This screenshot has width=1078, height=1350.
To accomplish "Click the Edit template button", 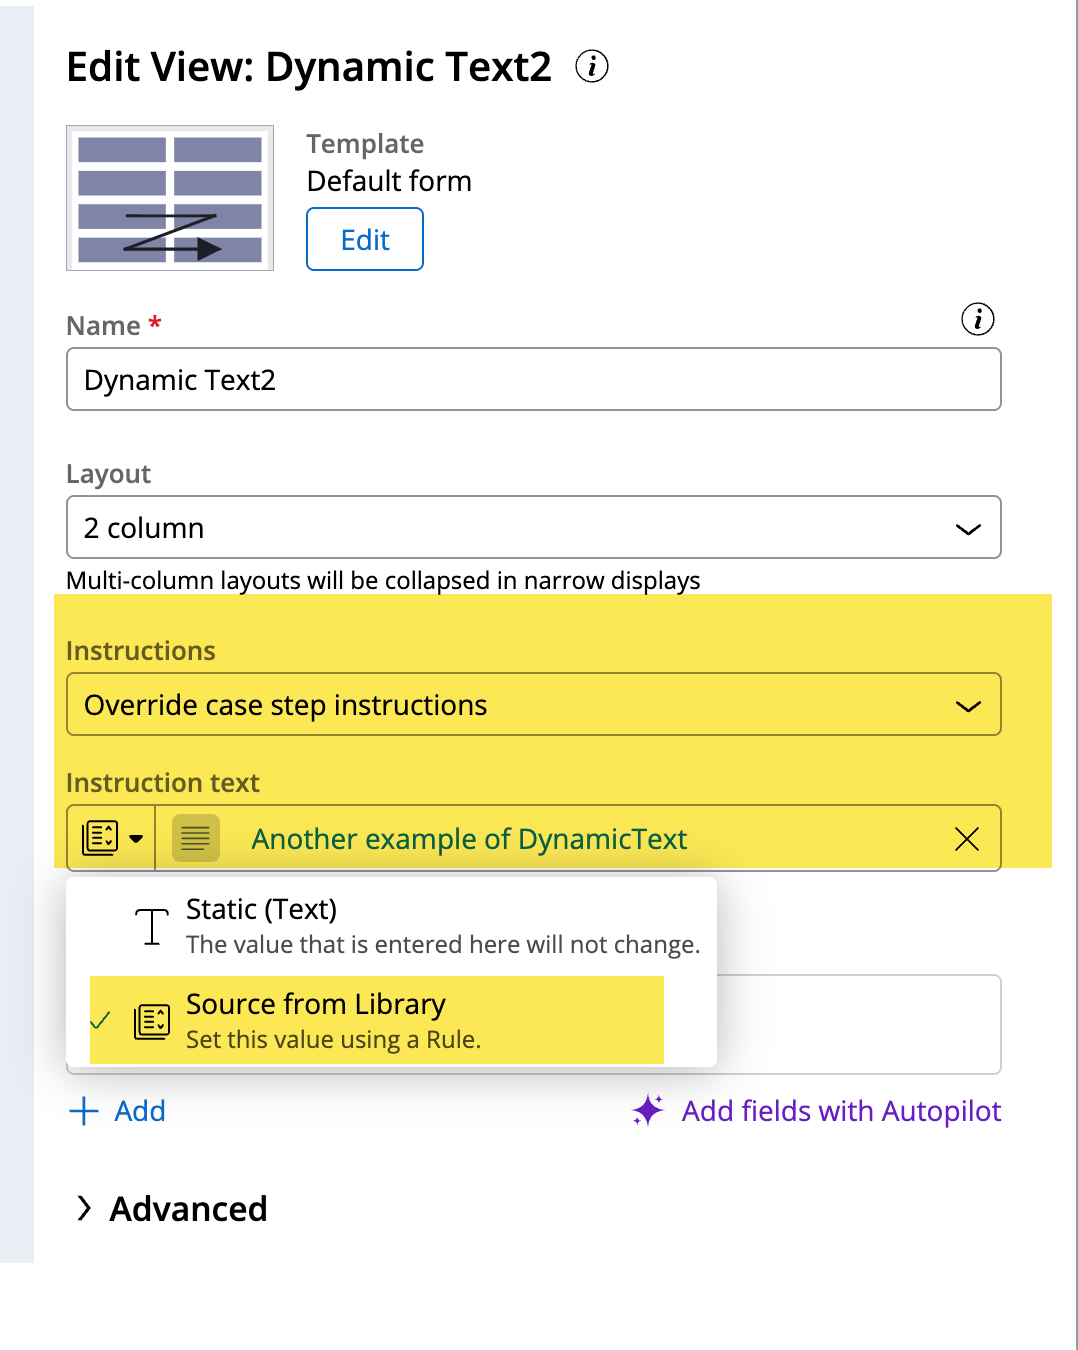I will tap(364, 240).
